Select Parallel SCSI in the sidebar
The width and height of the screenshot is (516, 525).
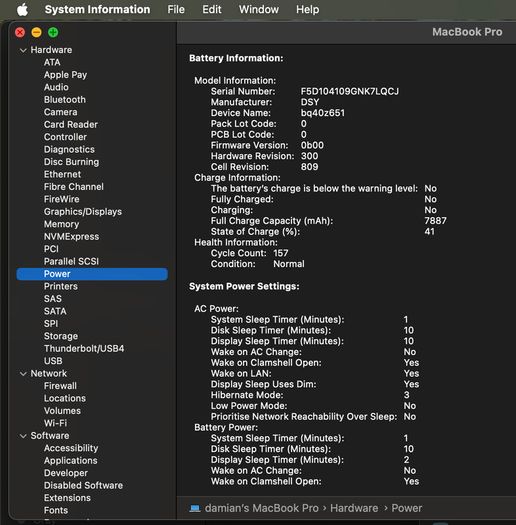[x=71, y=261]
